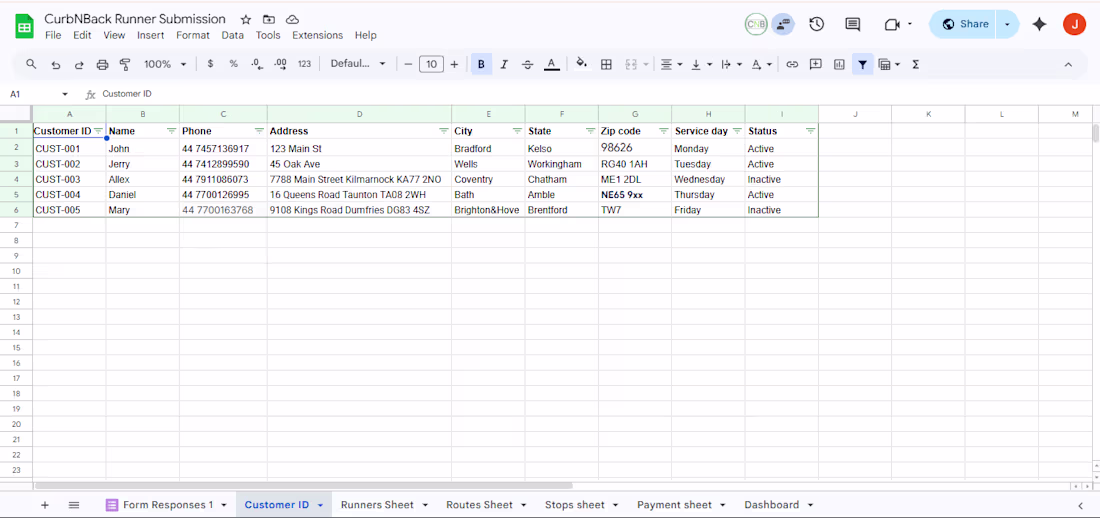
Task: Open the J account avatar
Action: tap(1074, 24)
